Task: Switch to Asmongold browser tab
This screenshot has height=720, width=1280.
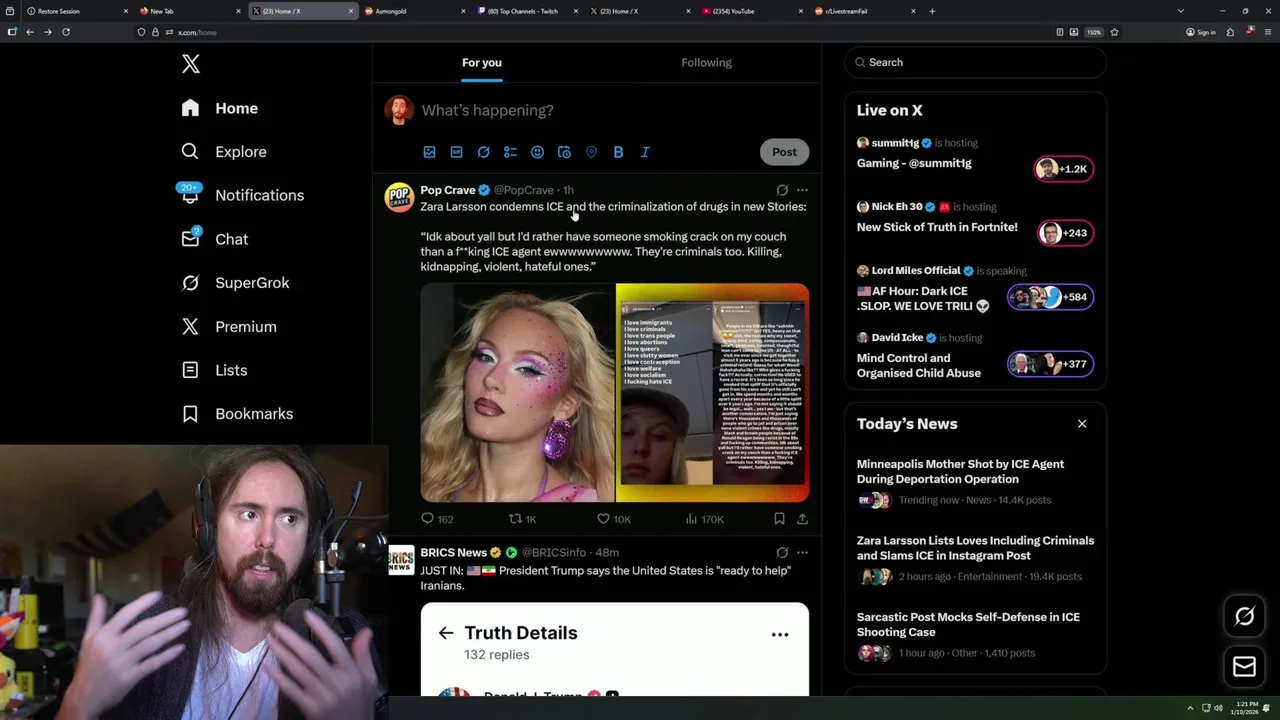Action: tap(414, 11)
